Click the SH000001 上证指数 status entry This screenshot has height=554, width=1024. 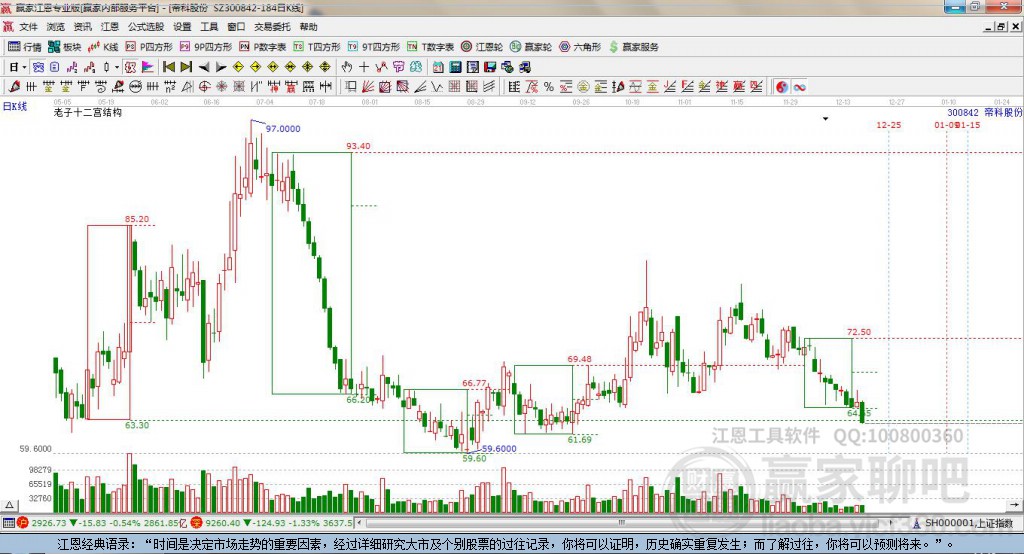point(968,523)
